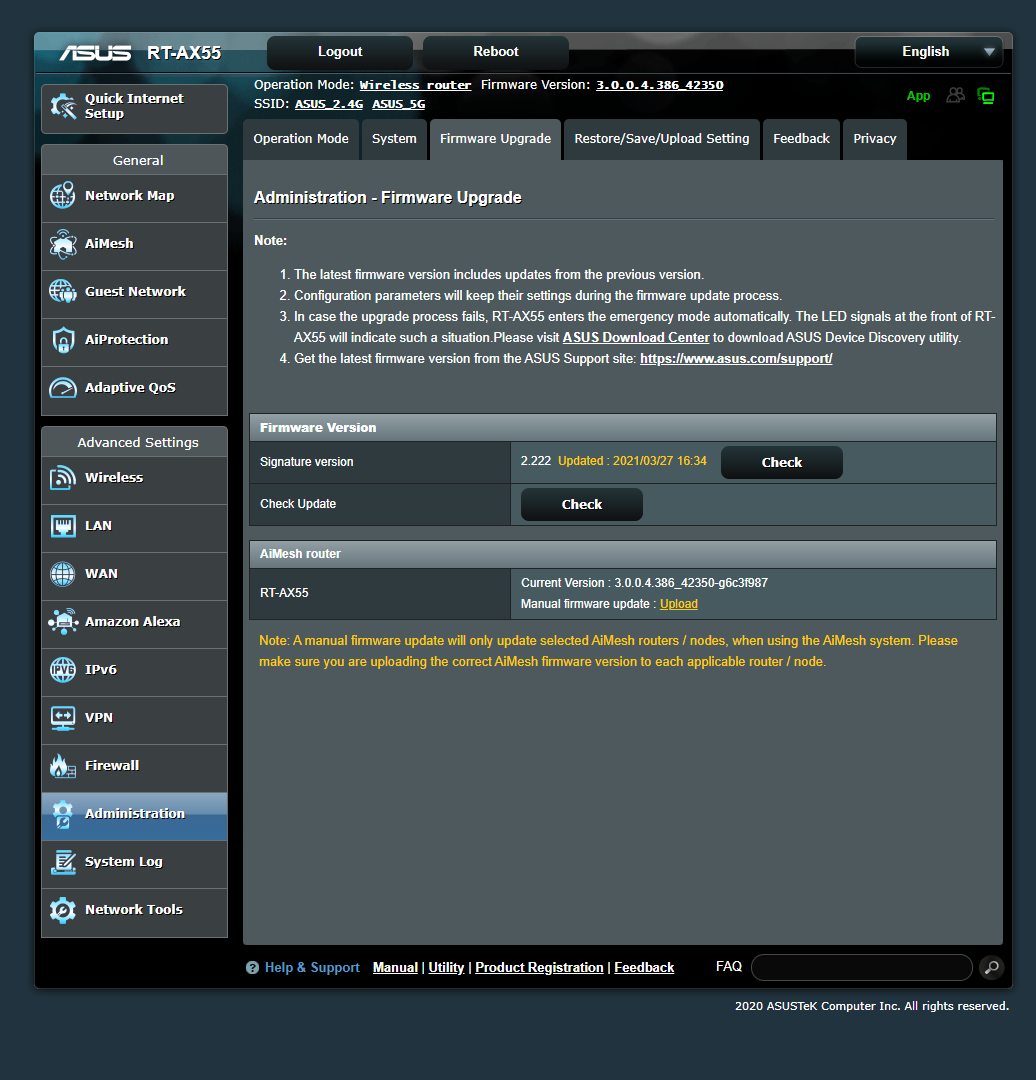Click the ASUS_5G SSID link

pos(399,104)
